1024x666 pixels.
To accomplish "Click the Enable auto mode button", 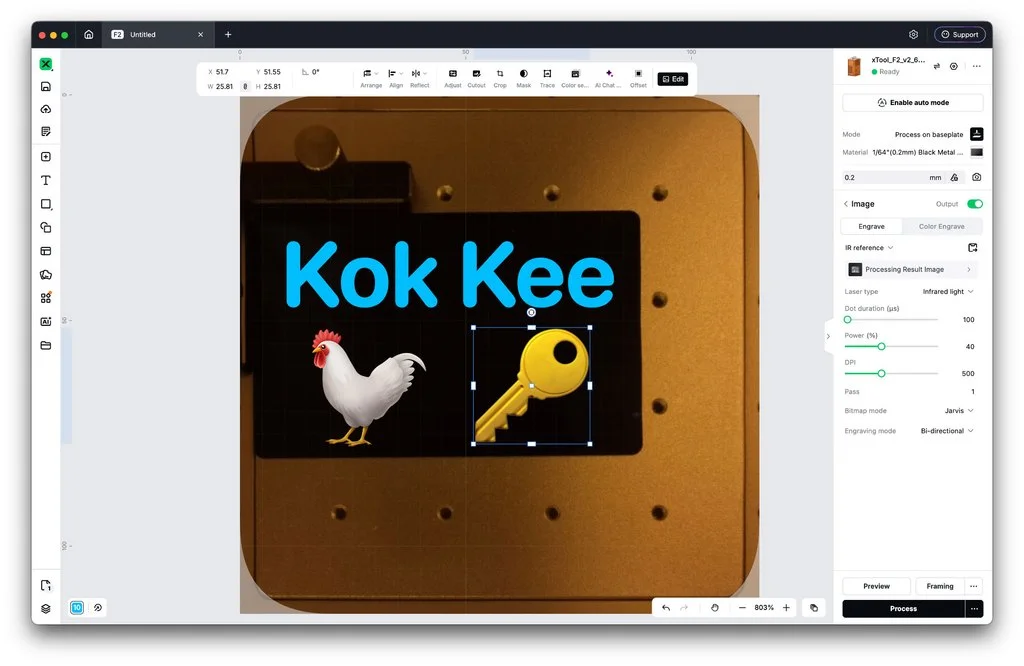I will click(912, 103).
